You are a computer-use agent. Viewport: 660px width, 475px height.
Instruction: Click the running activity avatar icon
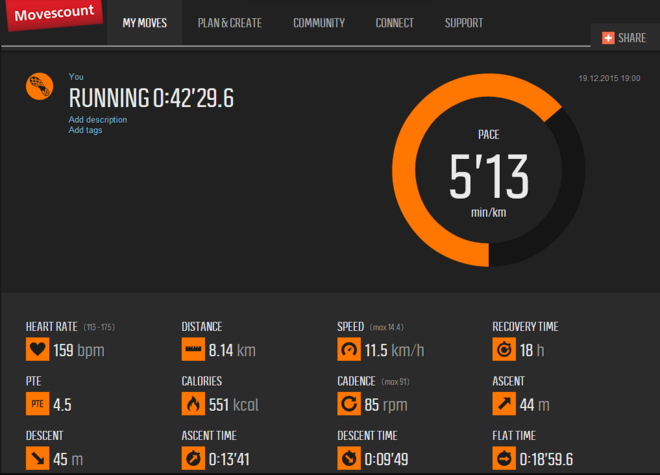tap(39, 86)
